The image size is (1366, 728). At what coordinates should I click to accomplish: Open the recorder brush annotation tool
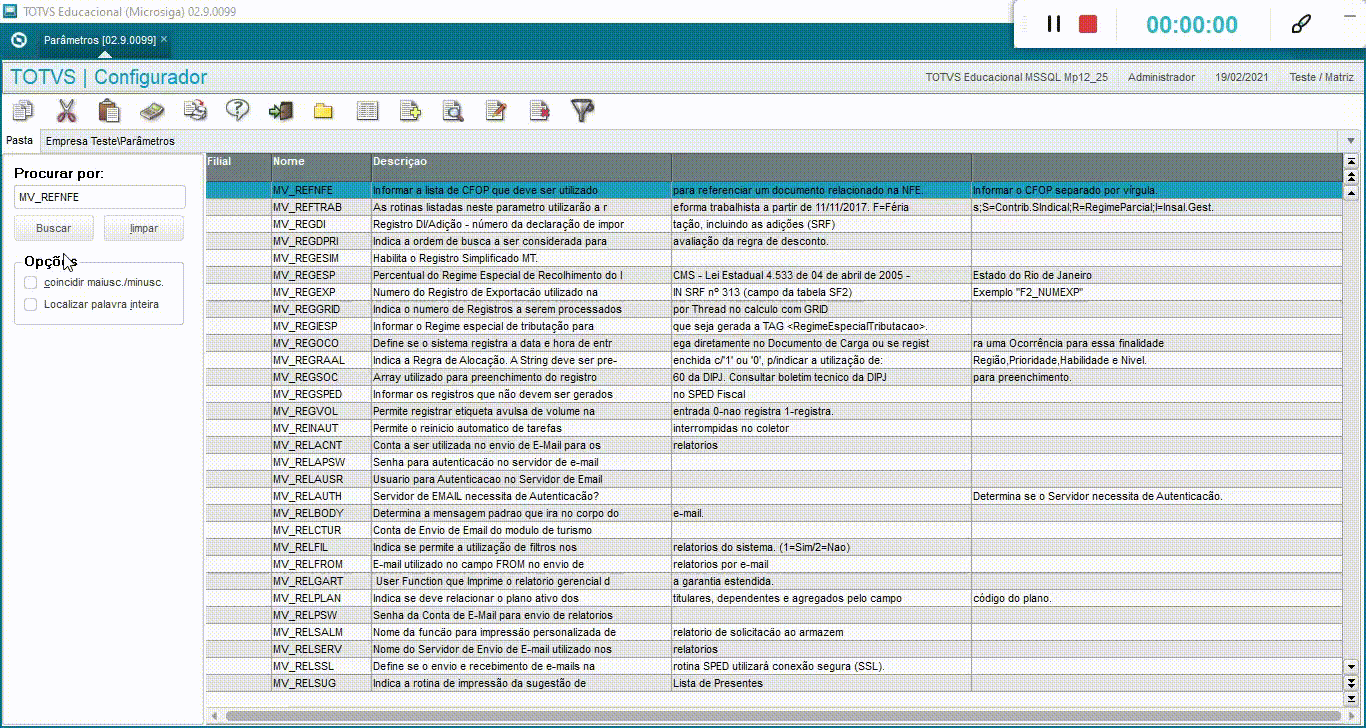pos(1301,24)
